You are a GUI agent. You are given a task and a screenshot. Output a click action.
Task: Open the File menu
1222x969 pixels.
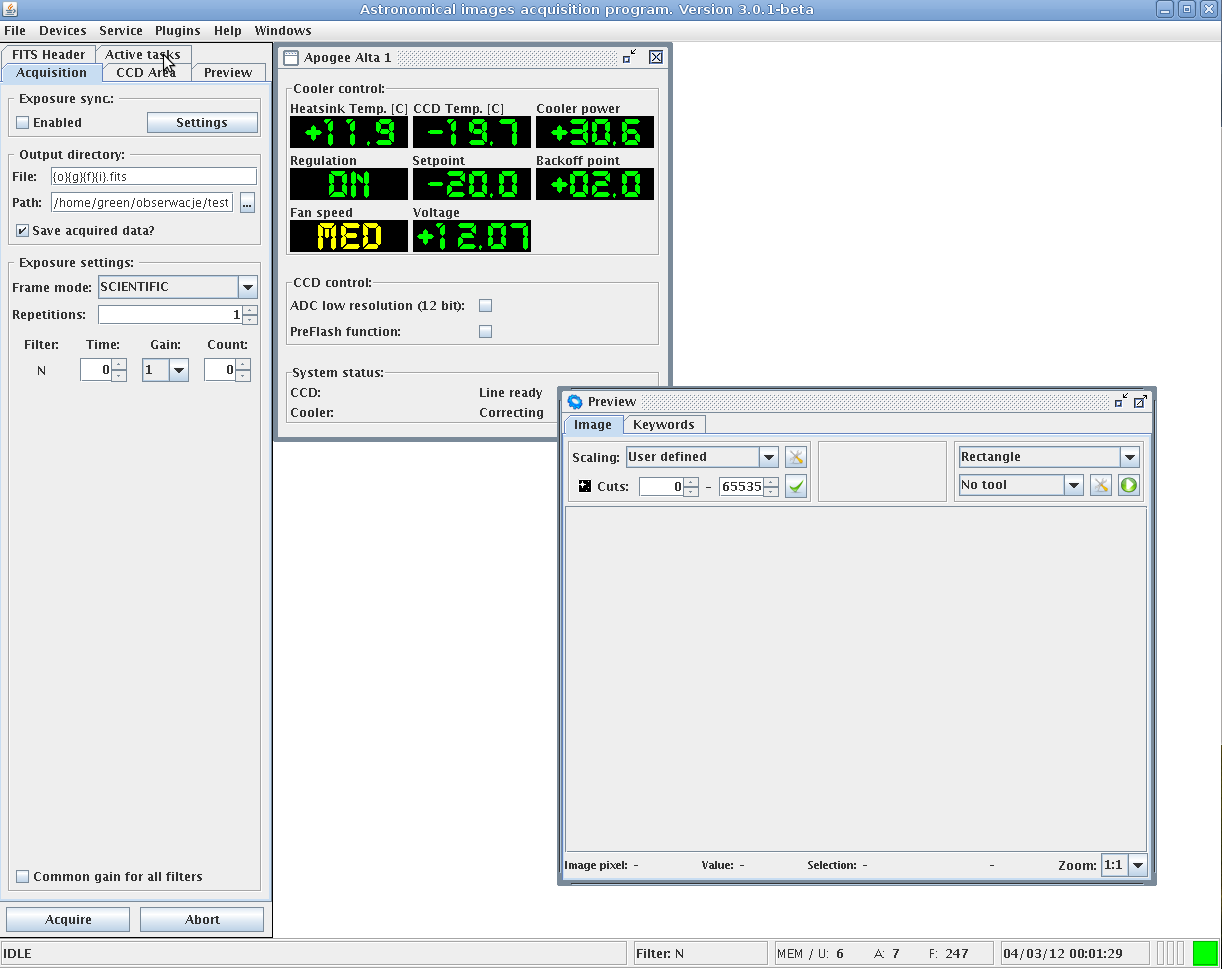[15, 31]
